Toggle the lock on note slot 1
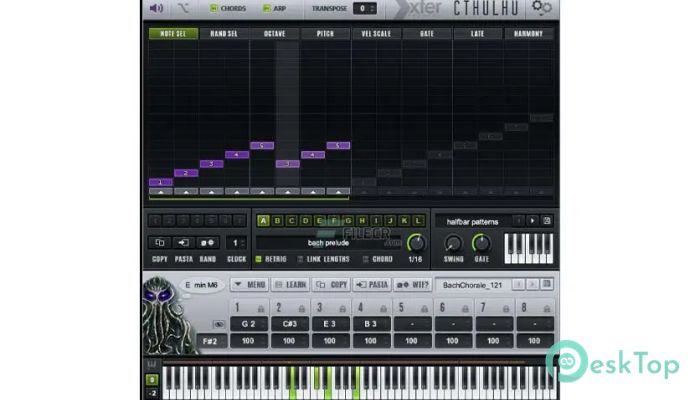This screenshot has height=400, width=700. point(261,308)
